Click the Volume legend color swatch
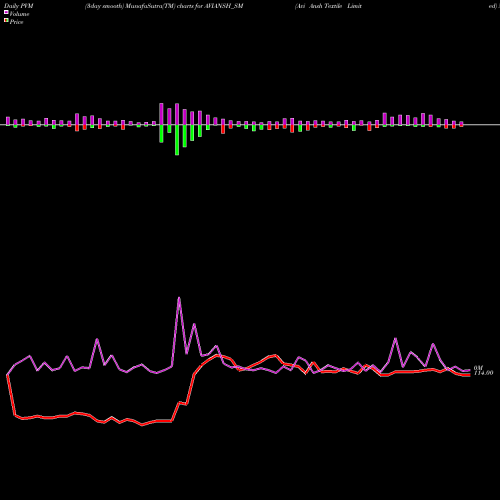The width and height of the screenshot is (500, 500). tap(6, 13)
